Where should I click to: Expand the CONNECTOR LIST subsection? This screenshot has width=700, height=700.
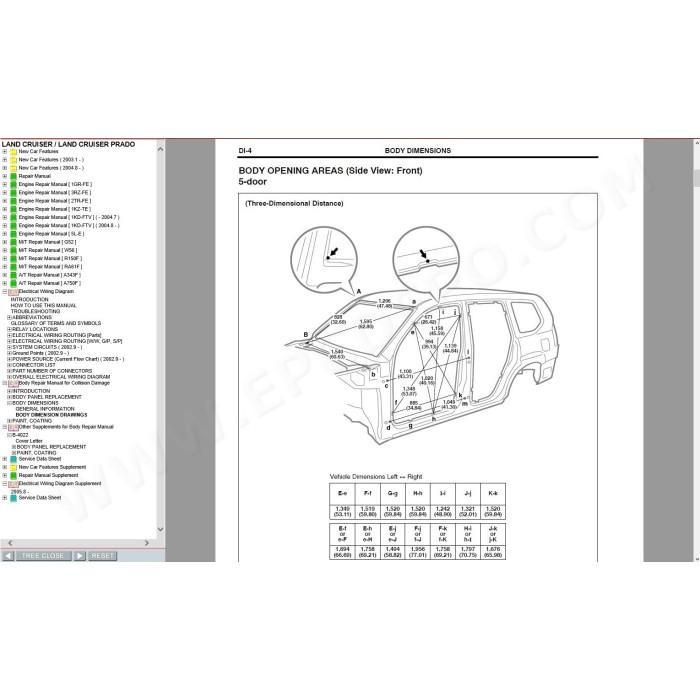click(9, 365)
